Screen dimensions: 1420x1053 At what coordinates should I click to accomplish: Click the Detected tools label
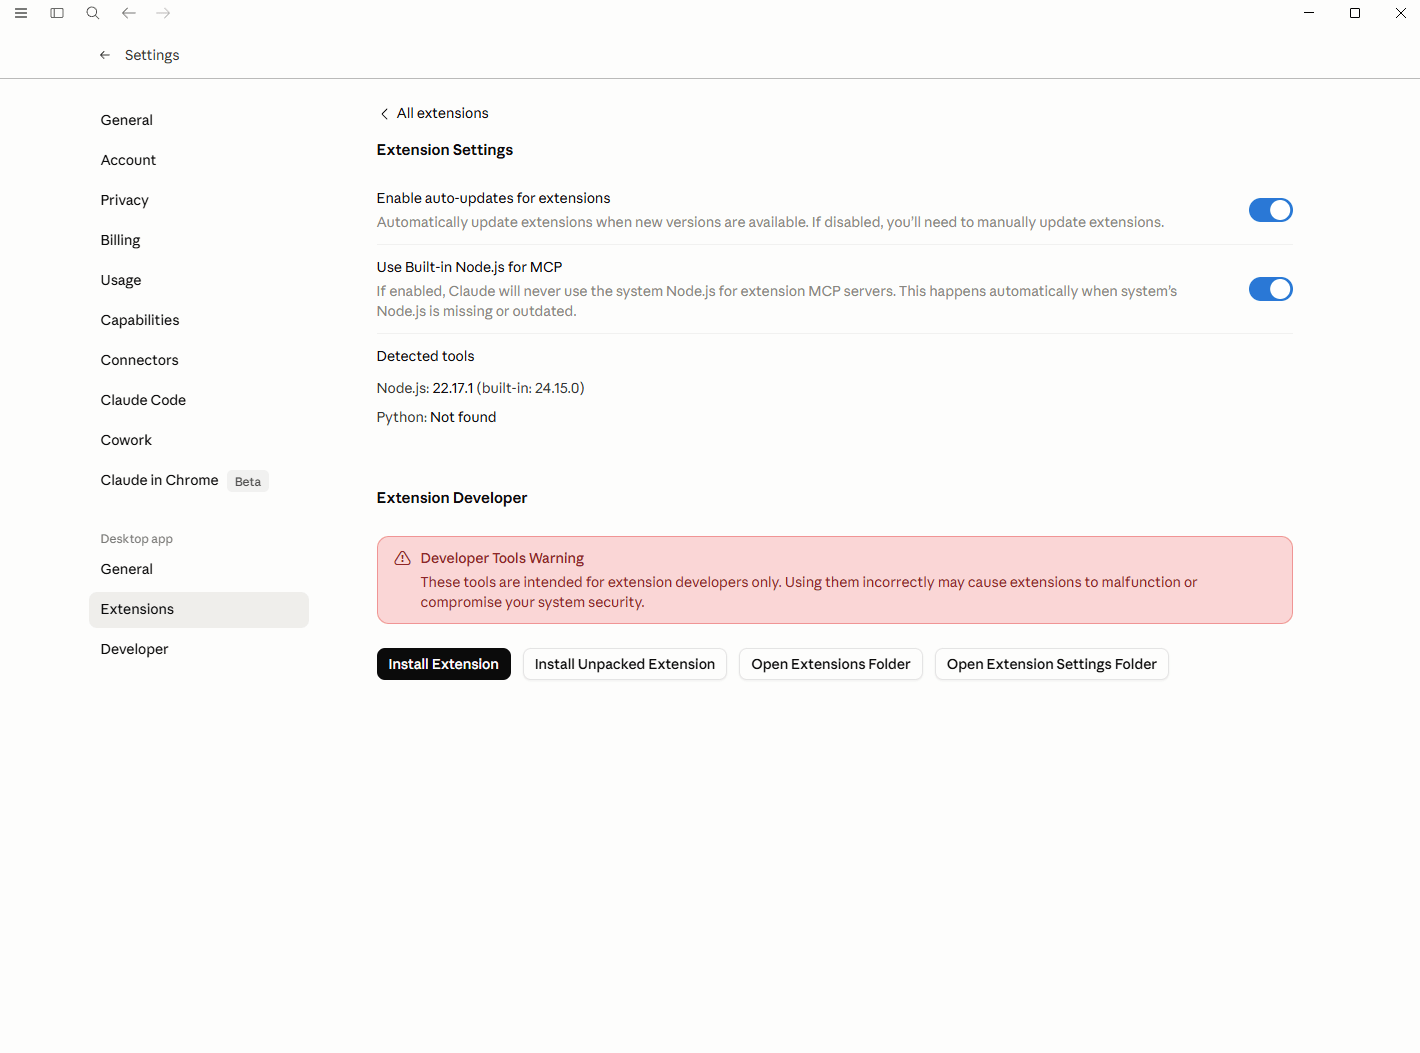[426, 356]
